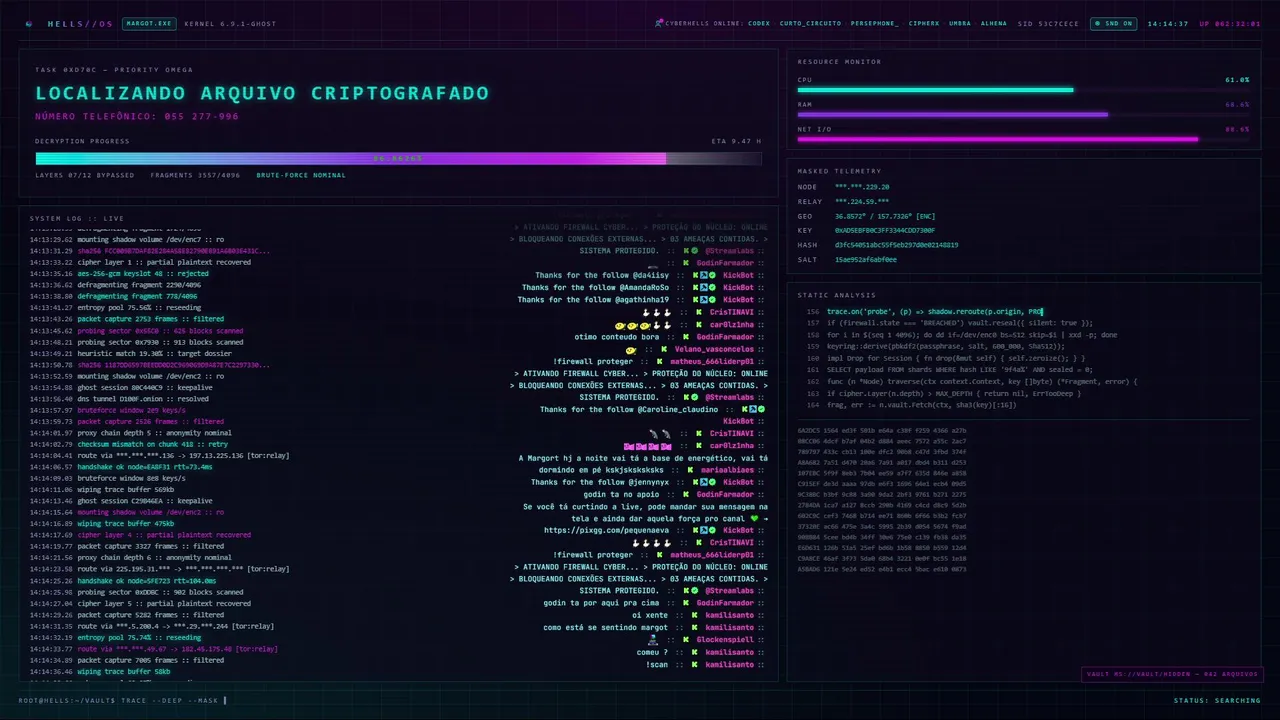Click the HELLS//OS logo dot icon
Image resolution: width=1280 pixels, height=720 pixels.
[27, 23]
